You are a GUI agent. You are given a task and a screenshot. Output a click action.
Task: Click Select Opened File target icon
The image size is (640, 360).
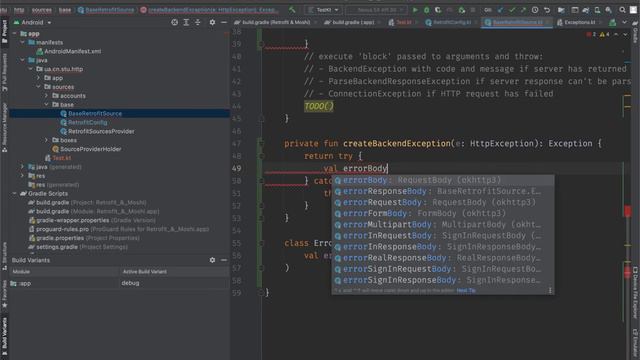click(x=175, y=22)
